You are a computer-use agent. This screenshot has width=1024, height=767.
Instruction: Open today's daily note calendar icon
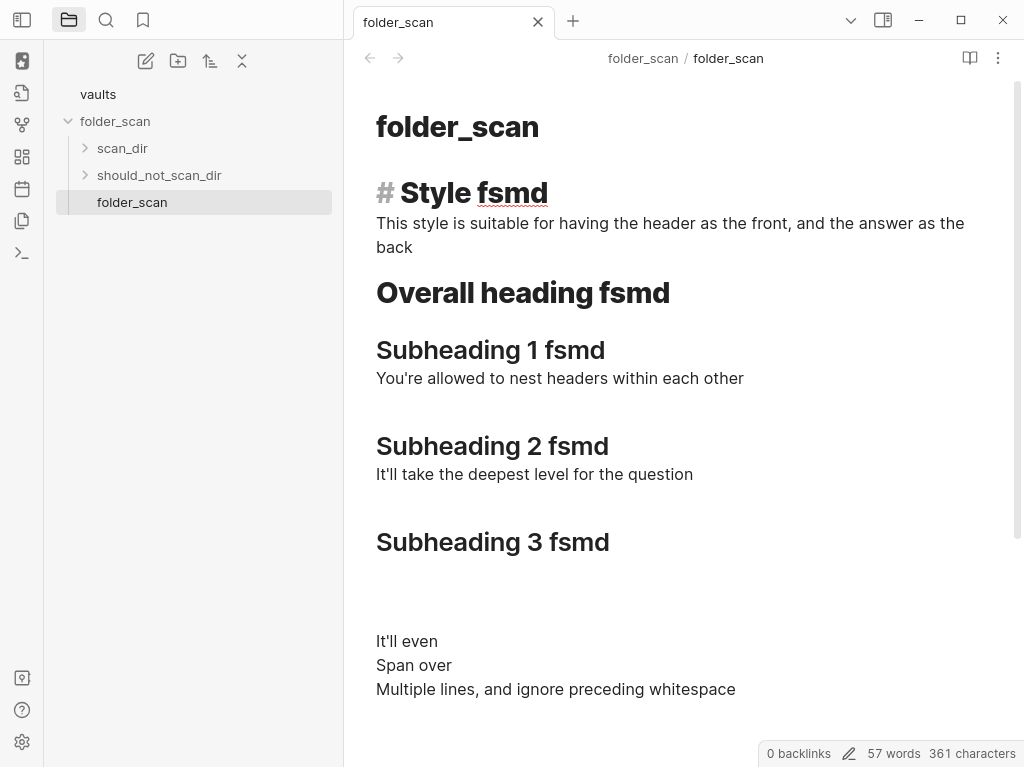click(x=22, y=189)
